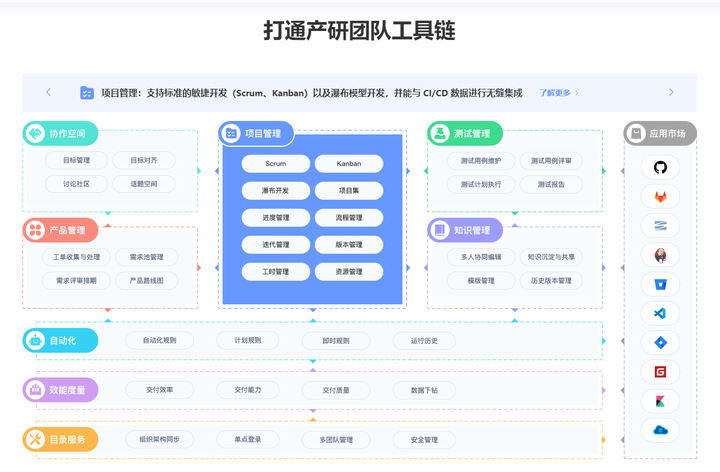Click the 单点登录 pill
This screenshot has width=720, height=472.
coord(248,439)
